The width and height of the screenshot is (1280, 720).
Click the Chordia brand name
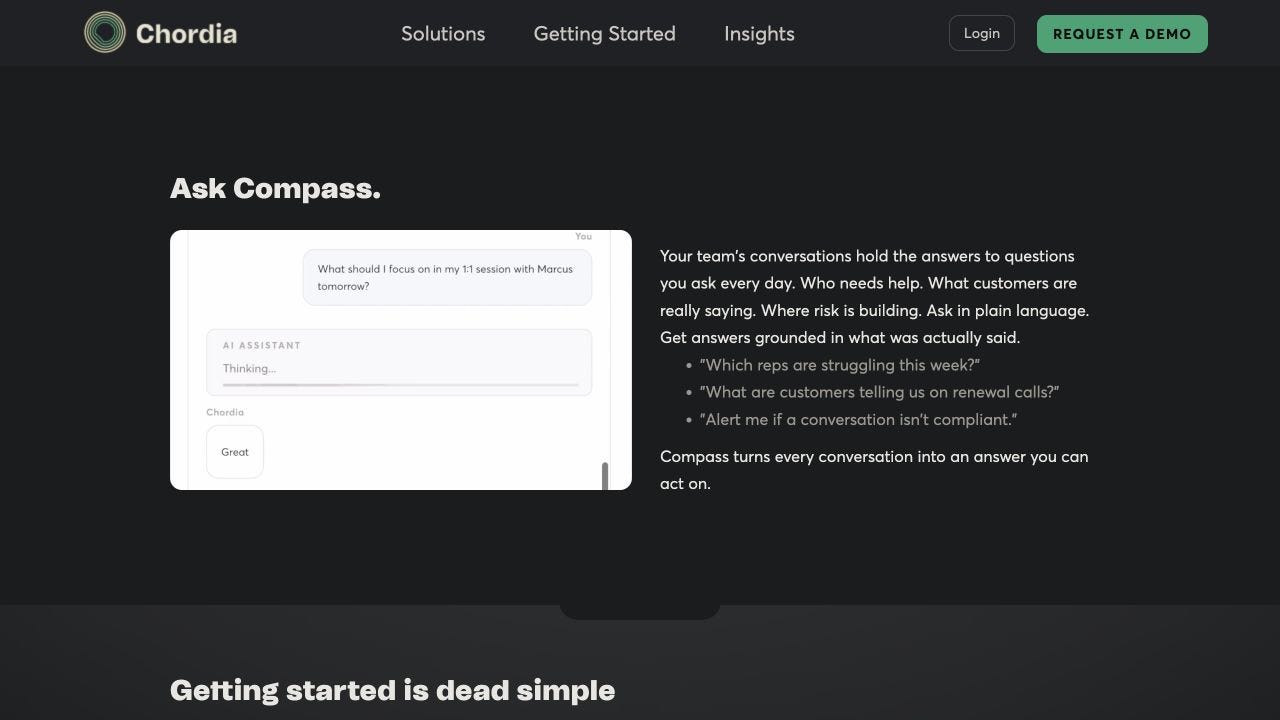pyautogui.click(x=186, y=34)
